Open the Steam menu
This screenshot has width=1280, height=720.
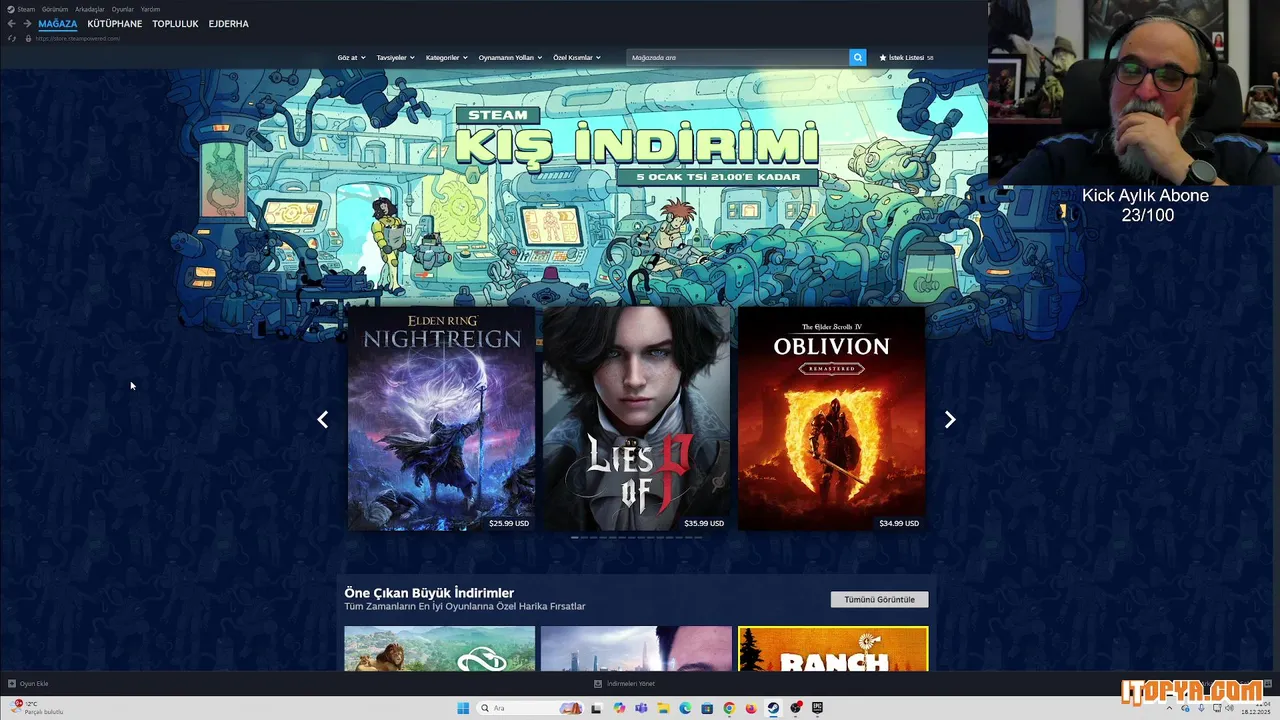click(23, 9)
